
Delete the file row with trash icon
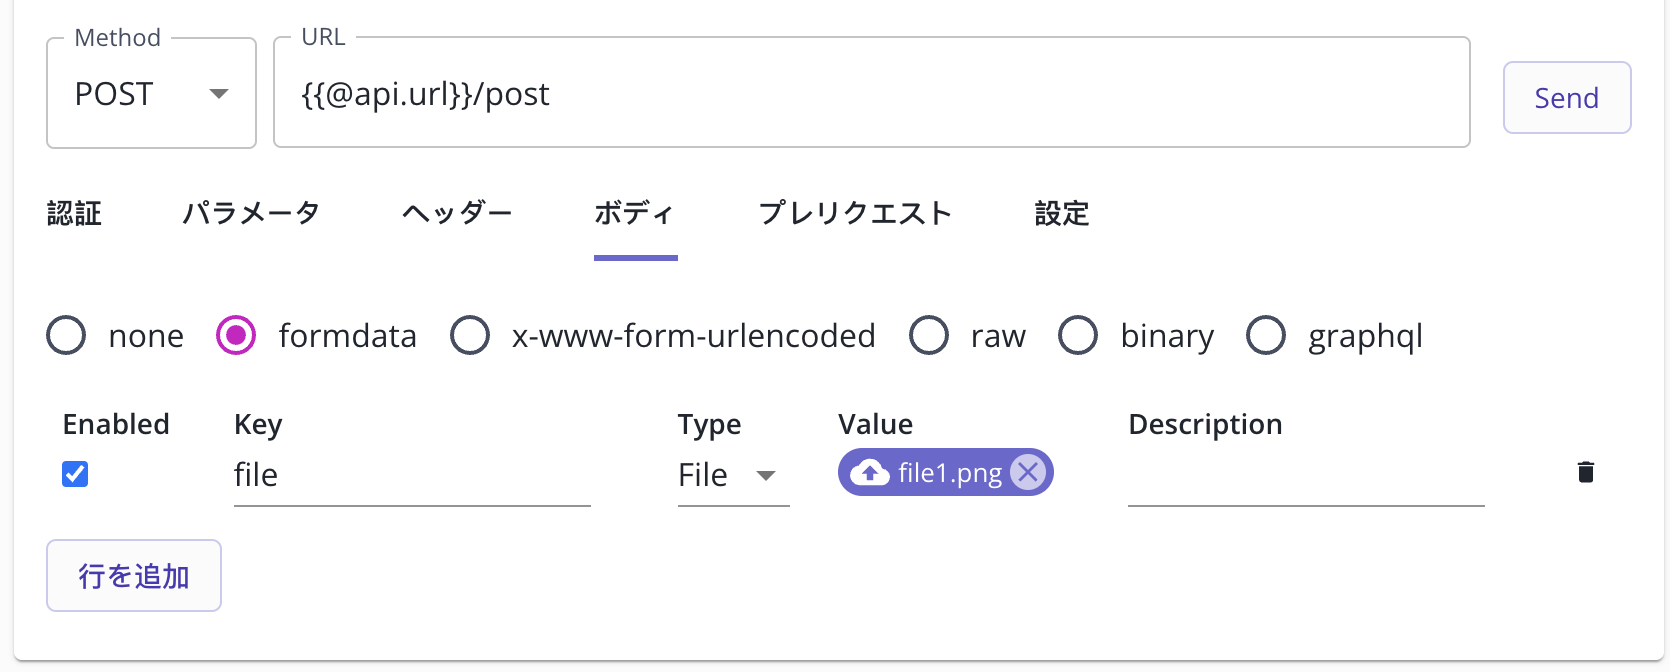(x=1585, y=472)
